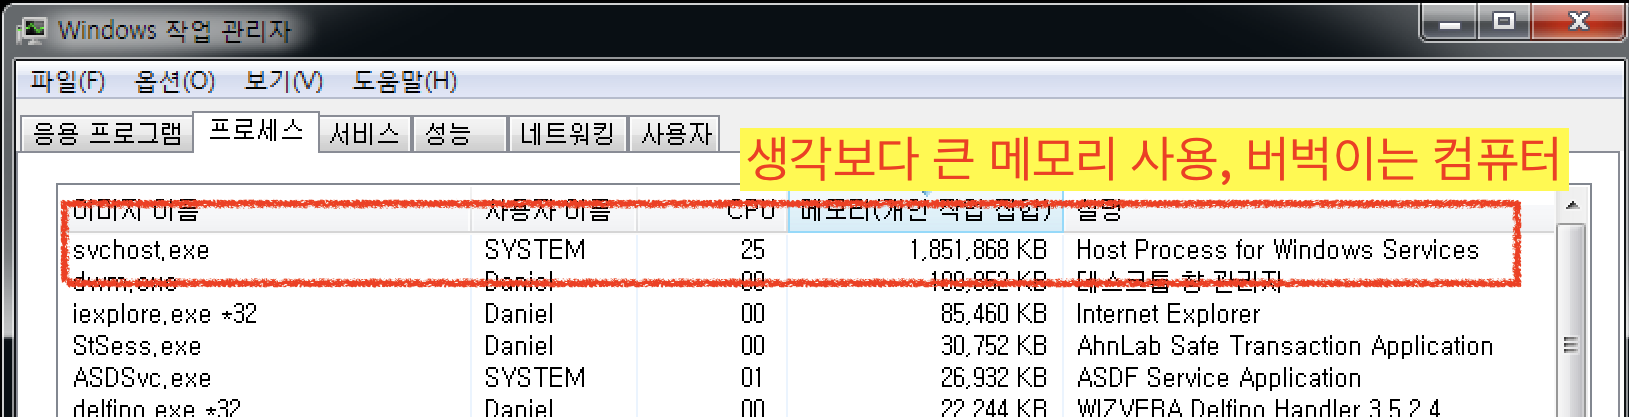Click the Task Manager title bar icon

pyautogui.click(x=31, y=30)
